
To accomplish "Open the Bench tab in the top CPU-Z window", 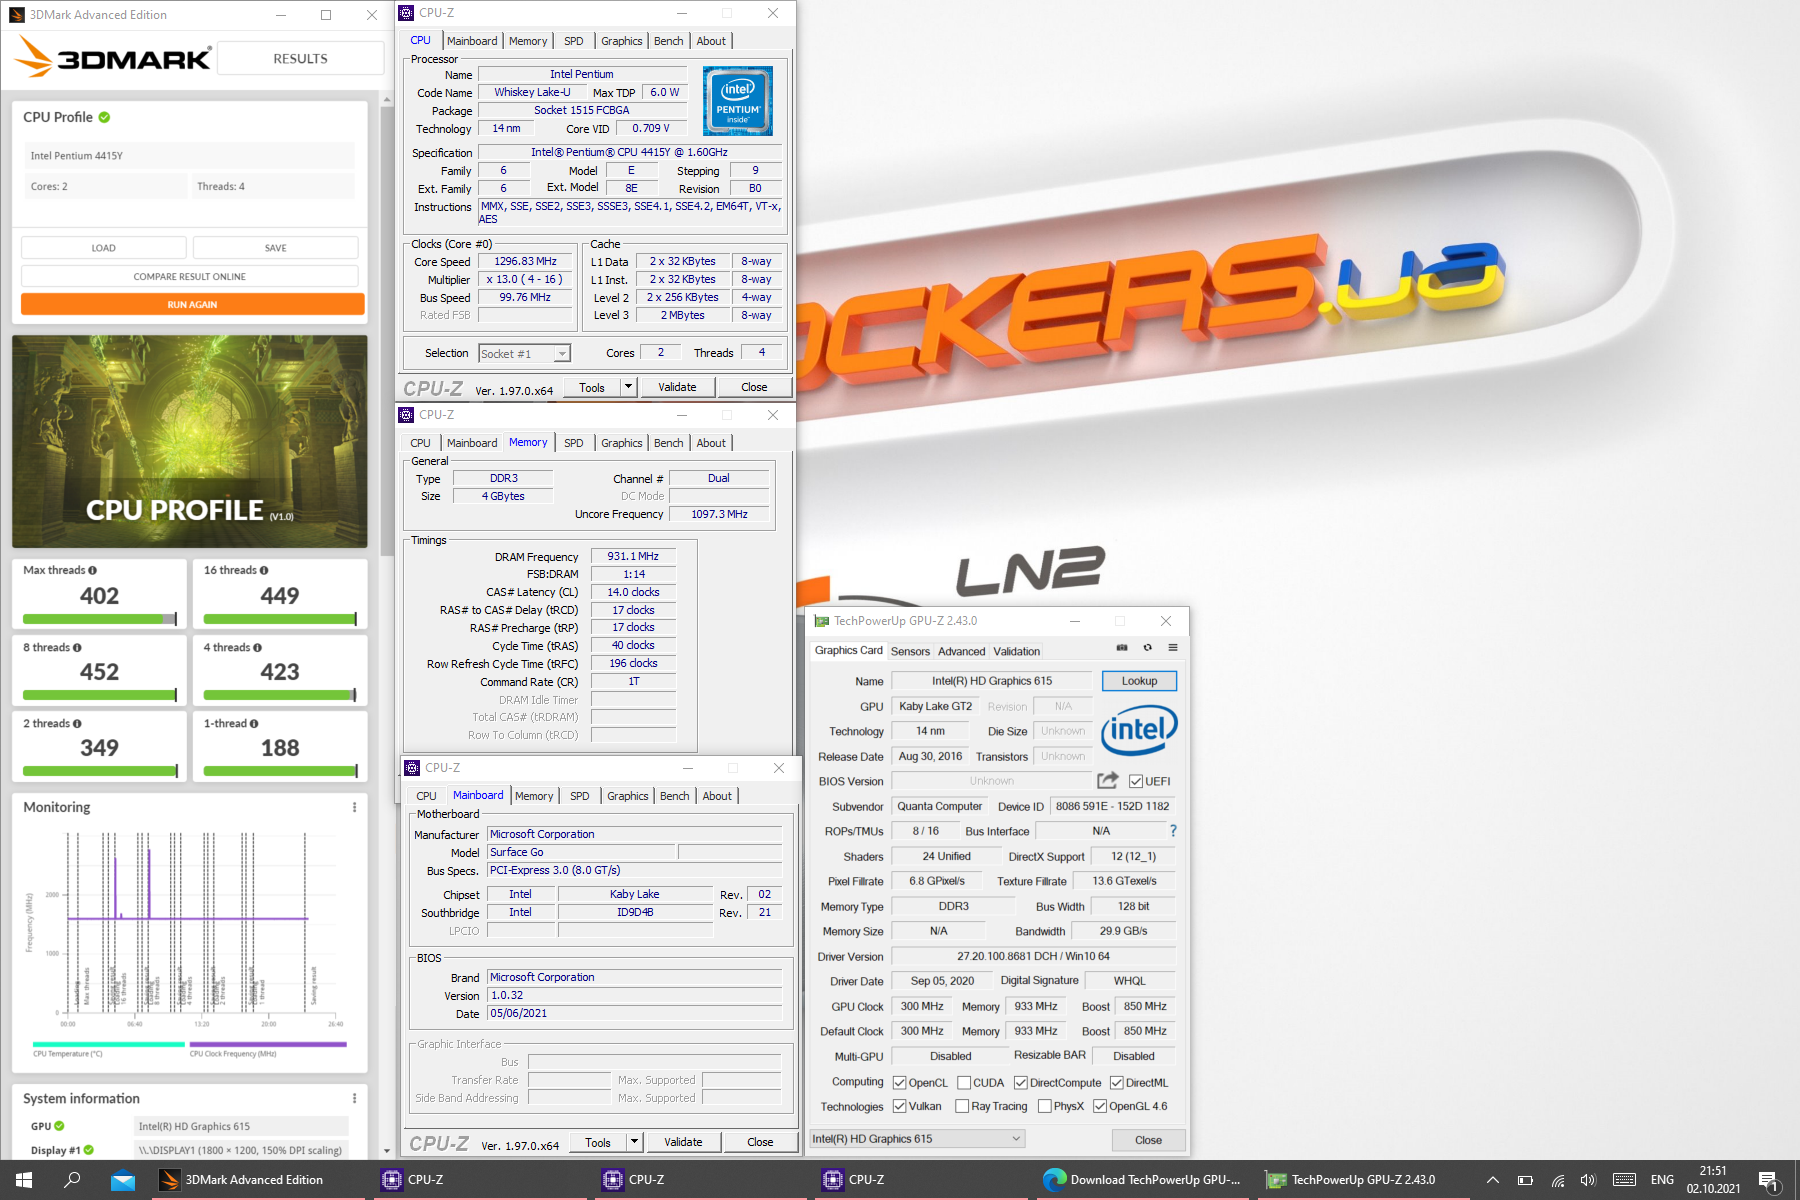I will (x=668, y=41).
